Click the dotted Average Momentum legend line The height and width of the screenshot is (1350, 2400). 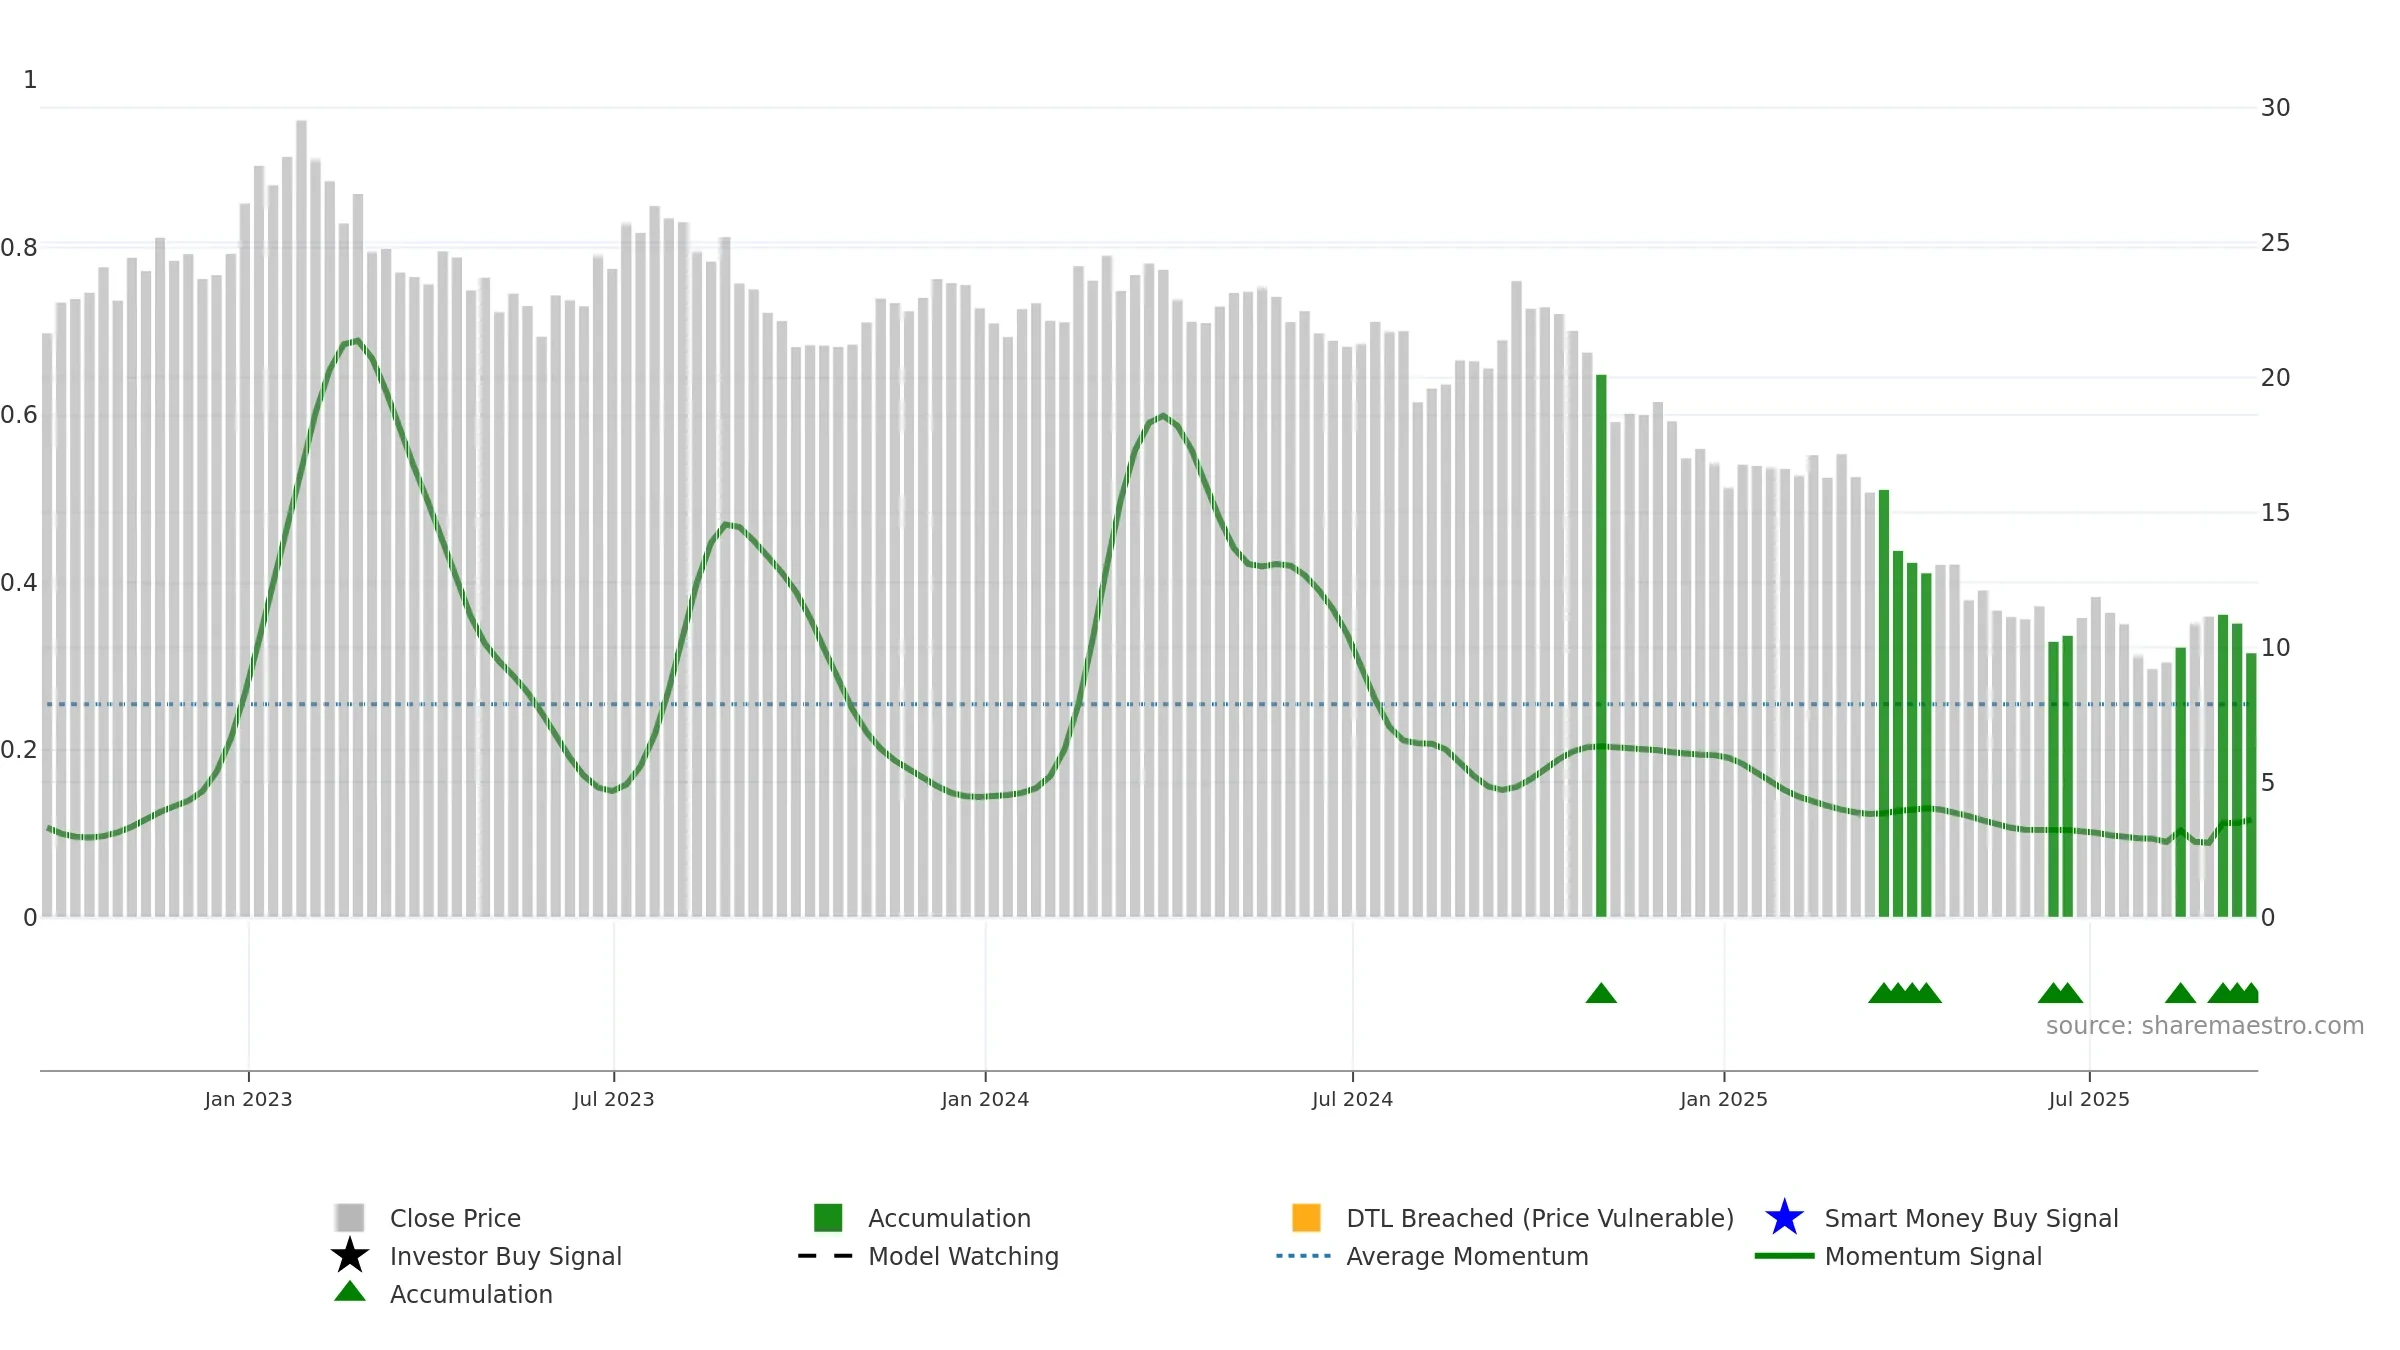tap(1304, 1256)
